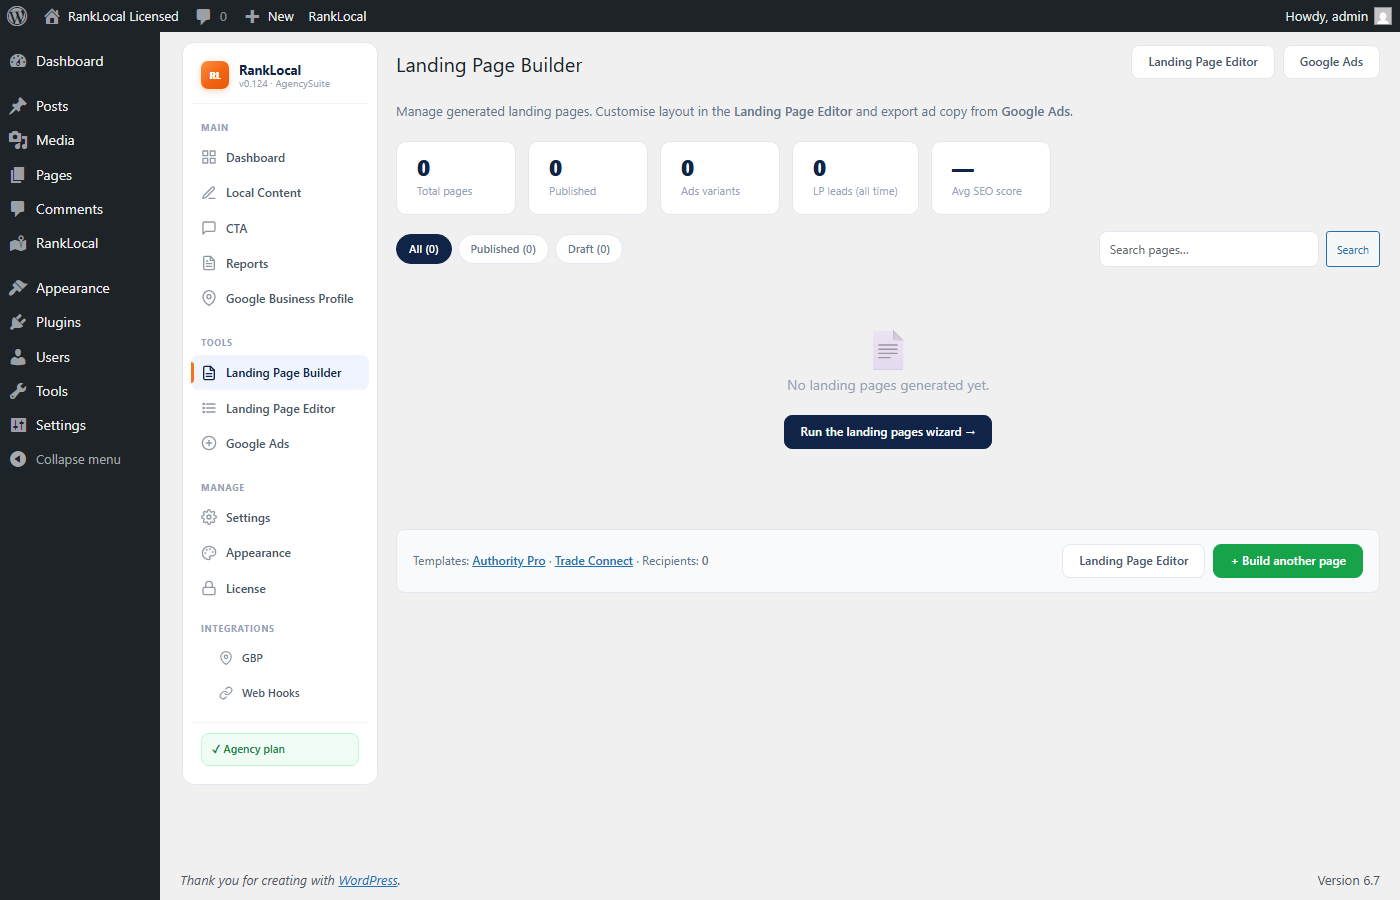Click the plus icon beside New
This screenshot has height=900, width=1400.
(x=252, y=16)
